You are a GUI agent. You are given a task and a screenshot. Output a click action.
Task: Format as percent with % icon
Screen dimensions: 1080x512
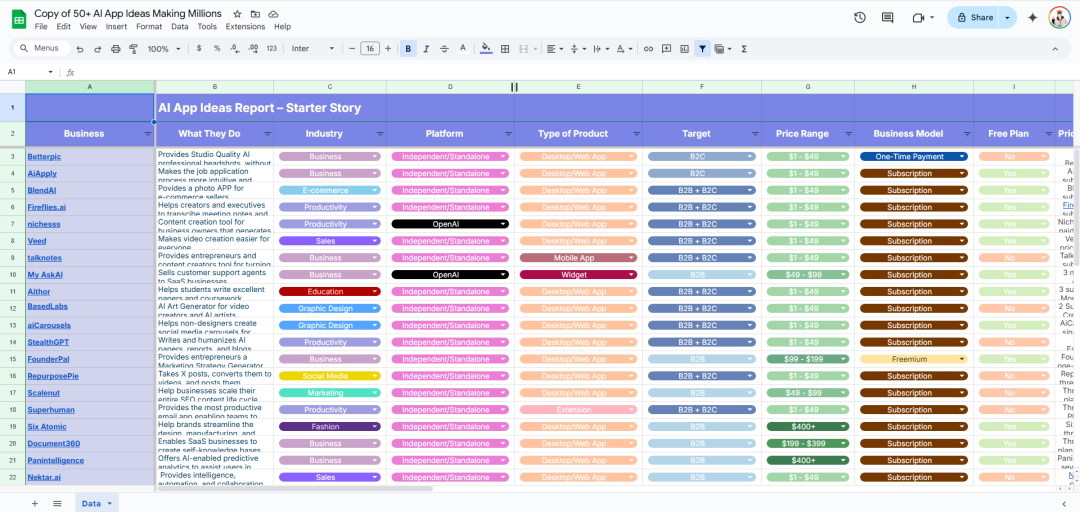[217, 49]
